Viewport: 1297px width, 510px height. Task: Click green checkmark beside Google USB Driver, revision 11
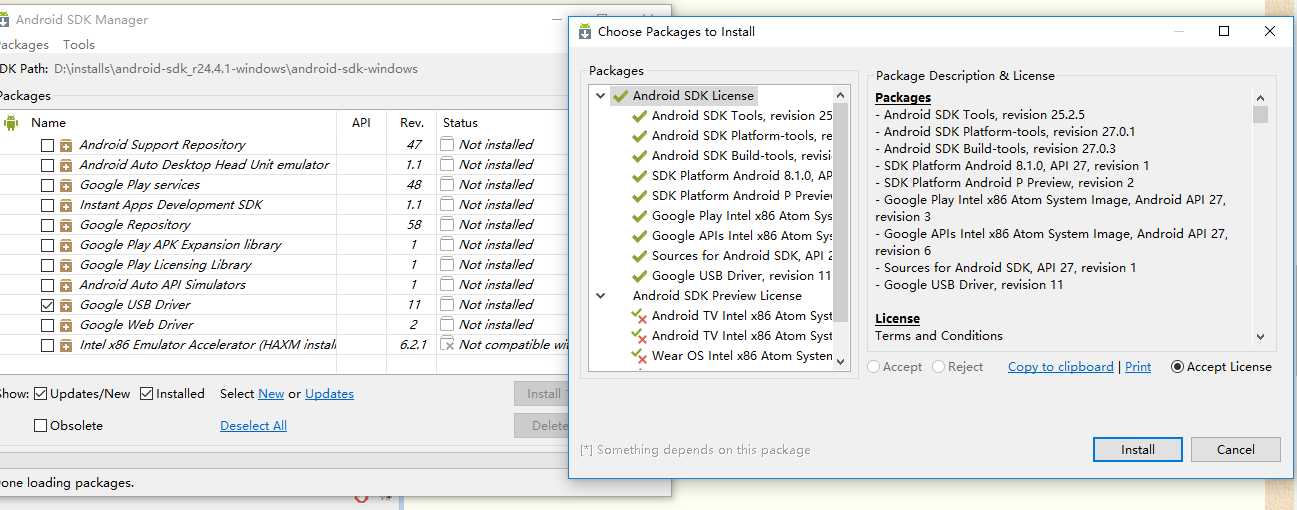click(639, 276)
